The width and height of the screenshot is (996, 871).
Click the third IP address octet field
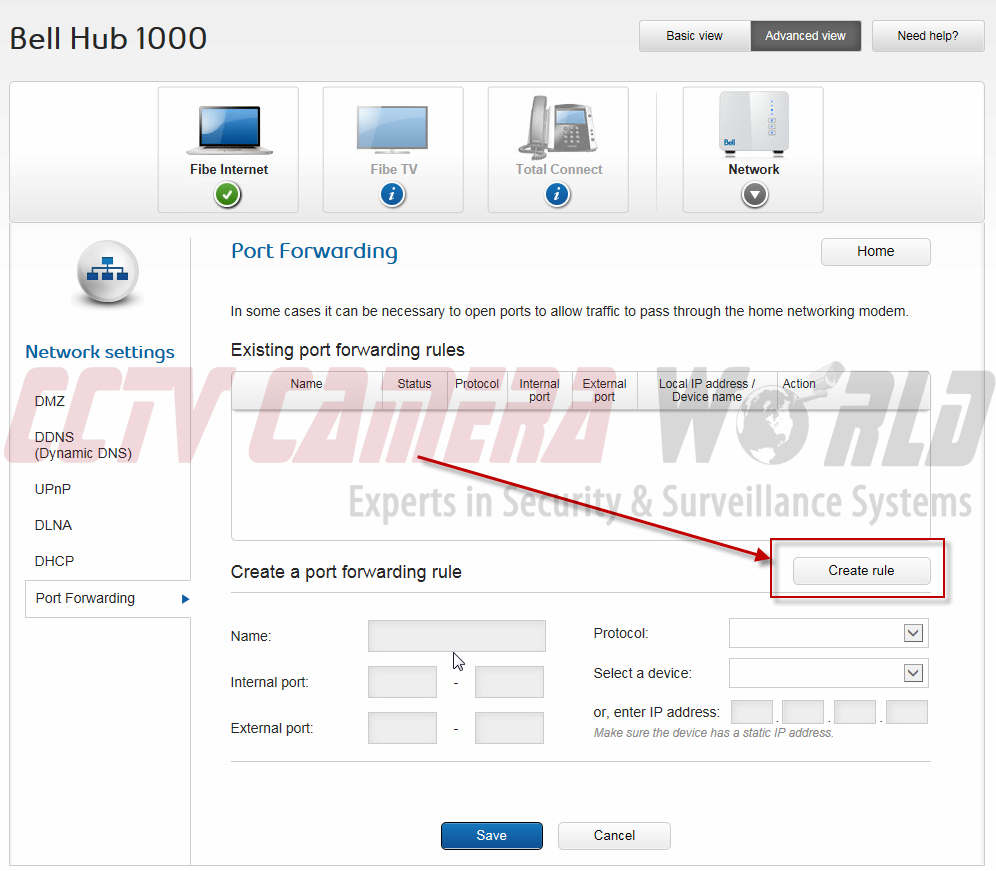pyautogui.click(x=855, y=712)
